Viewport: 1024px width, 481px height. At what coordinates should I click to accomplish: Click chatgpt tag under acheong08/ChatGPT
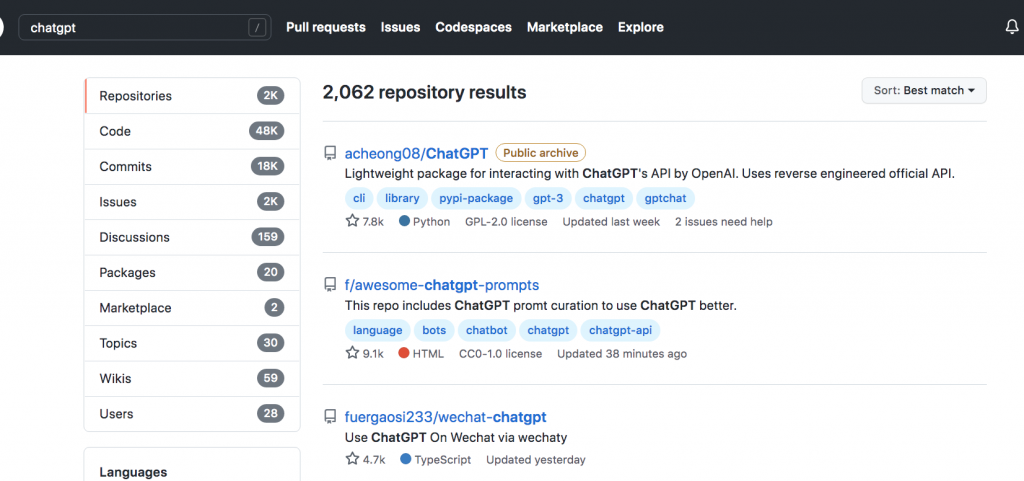click(x=604, y=198)
